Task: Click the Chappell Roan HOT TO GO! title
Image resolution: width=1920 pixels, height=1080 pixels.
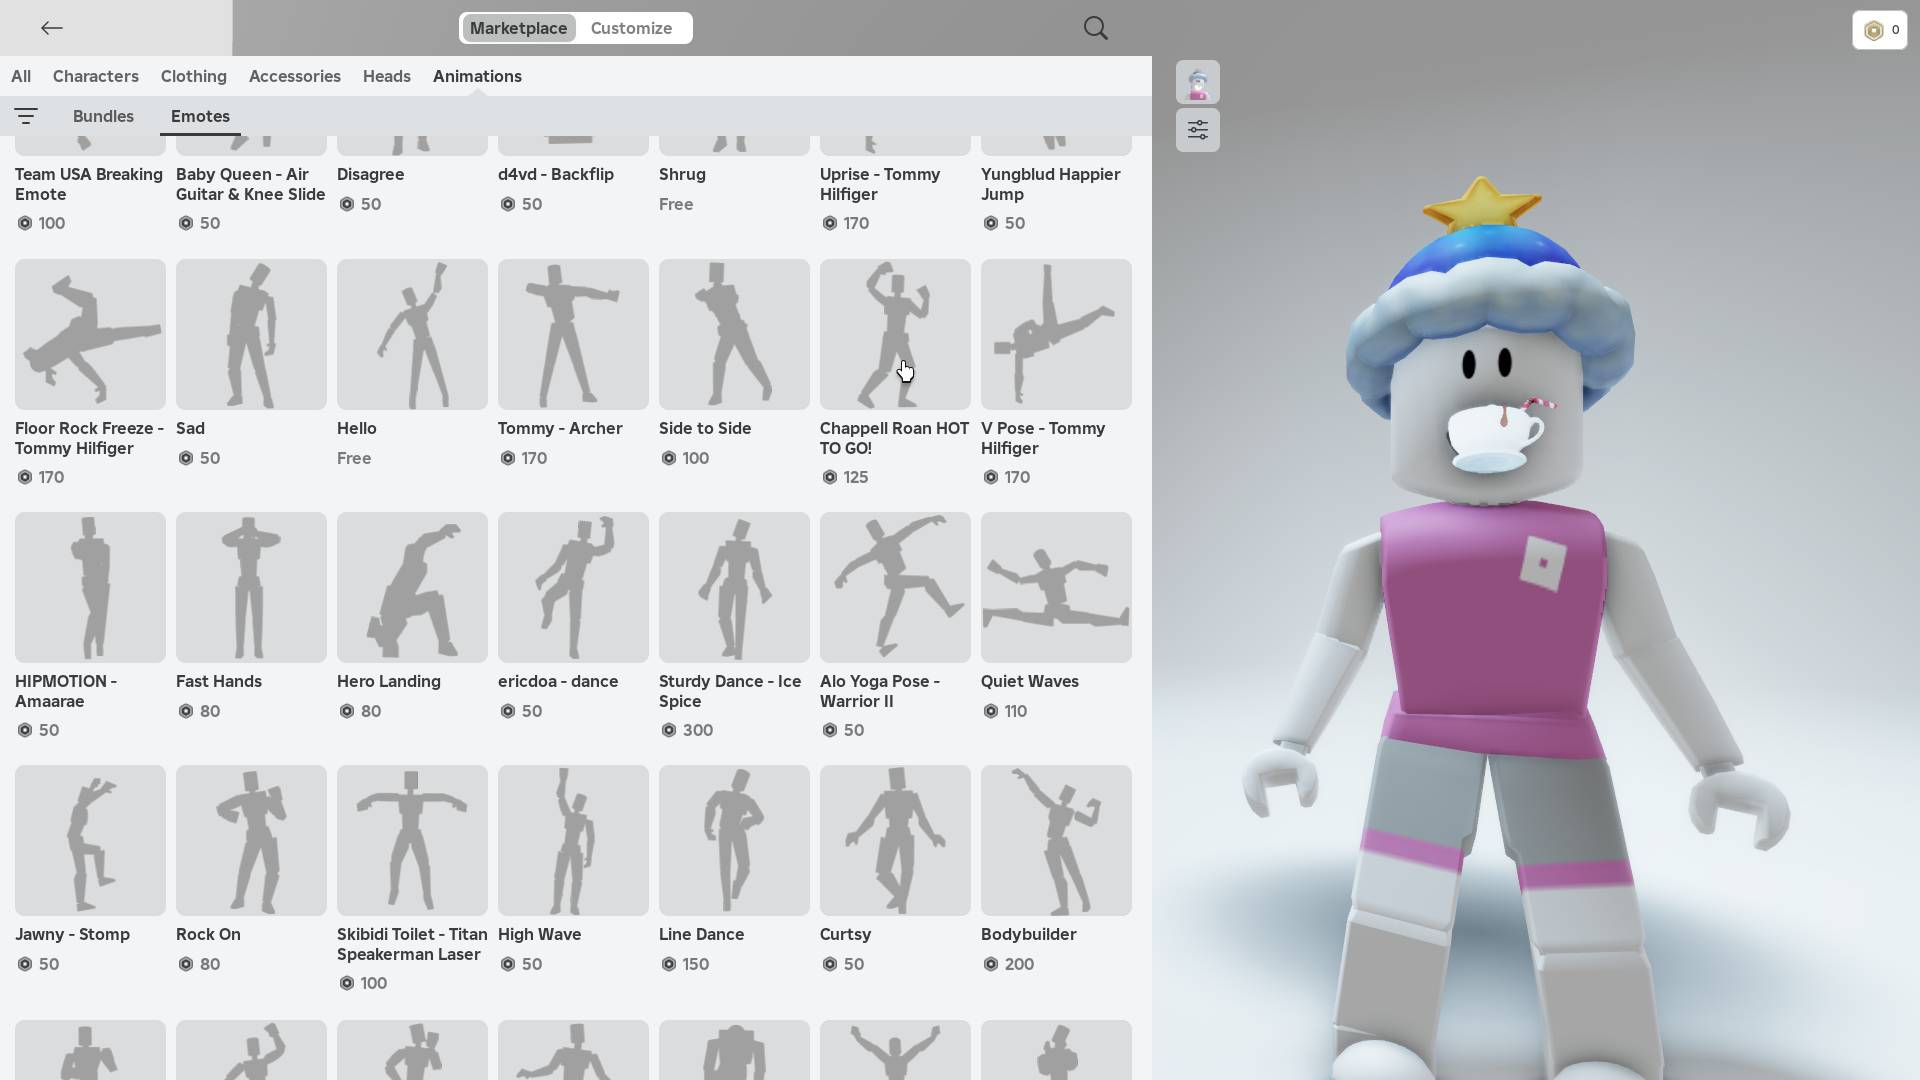Action: [x=894, y=438]
